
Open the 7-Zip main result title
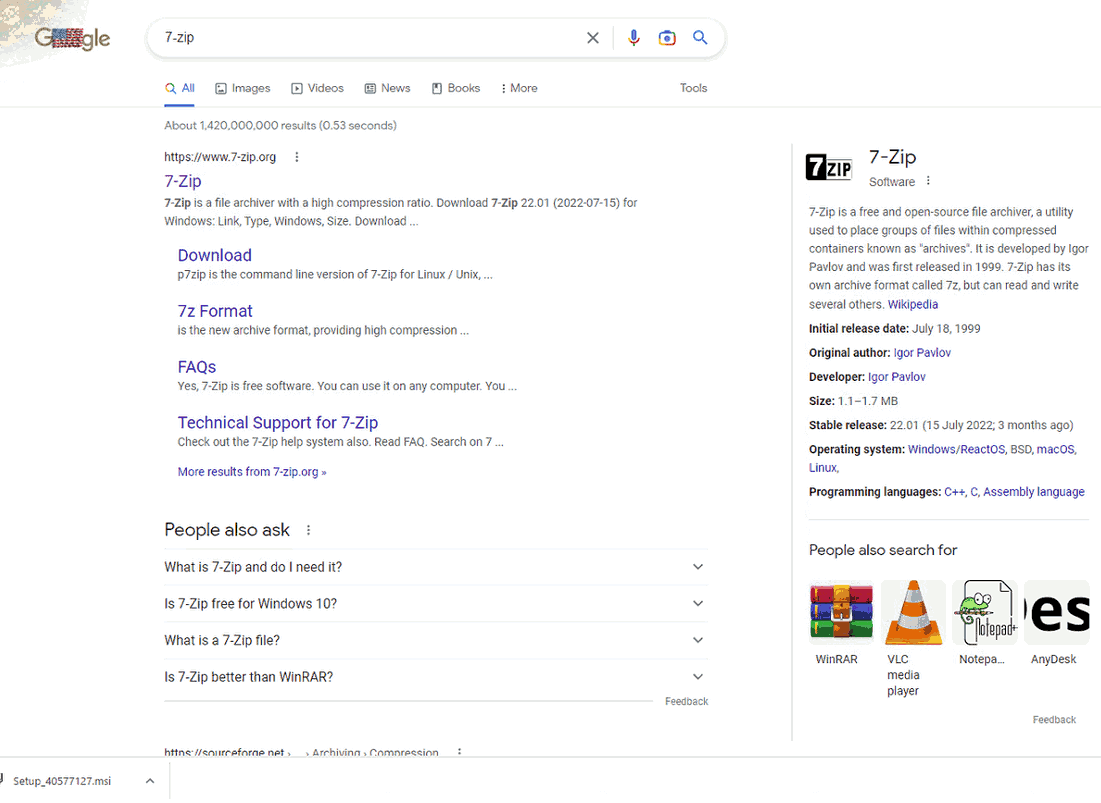tap(183, 181)
